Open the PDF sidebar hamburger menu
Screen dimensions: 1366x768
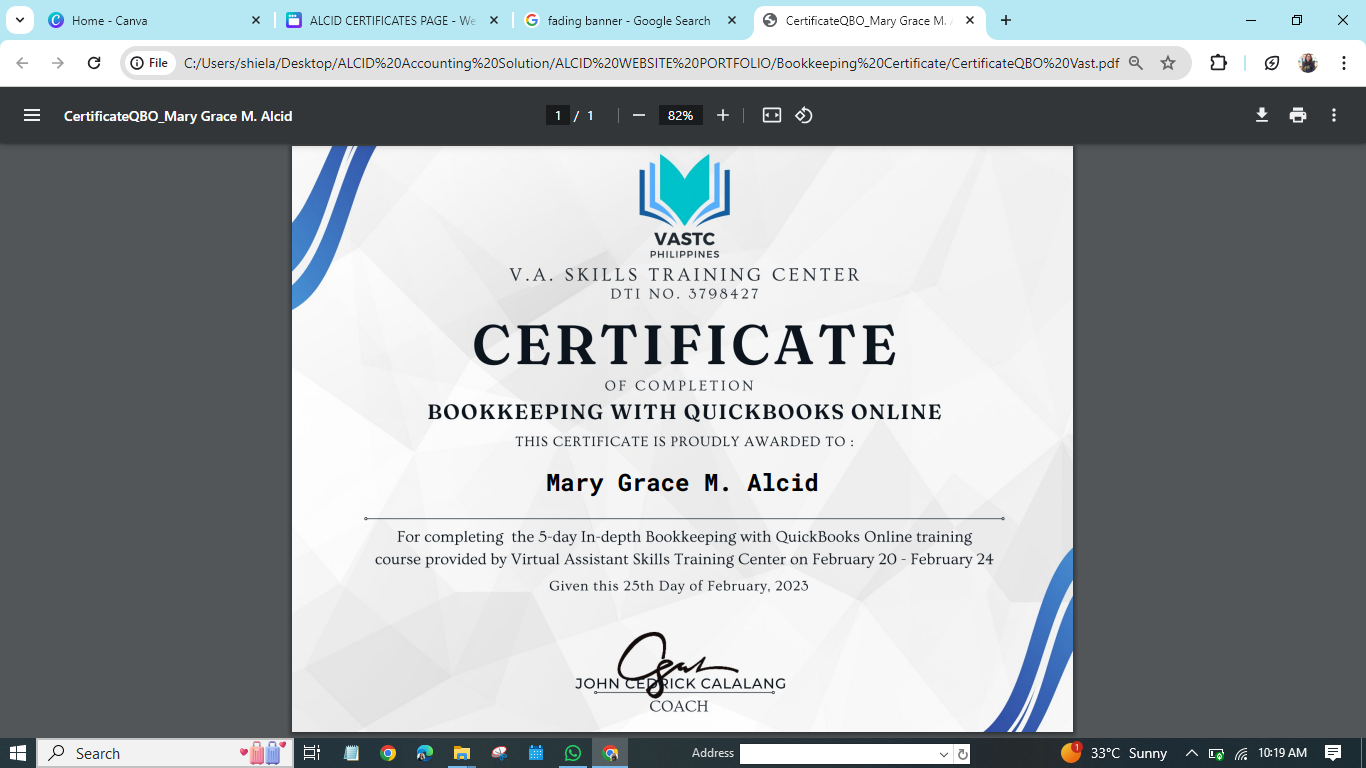32,116
